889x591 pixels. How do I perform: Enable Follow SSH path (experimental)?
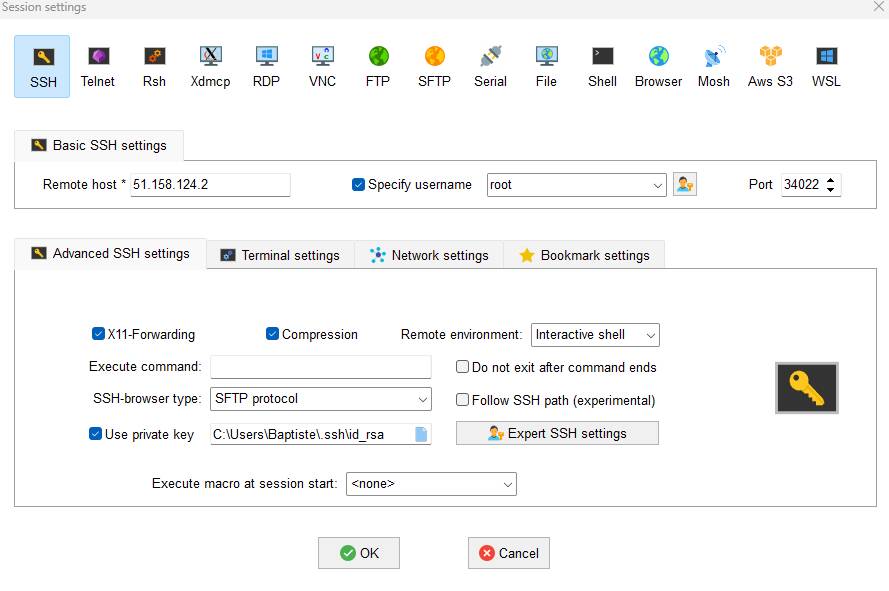(463, 400)
